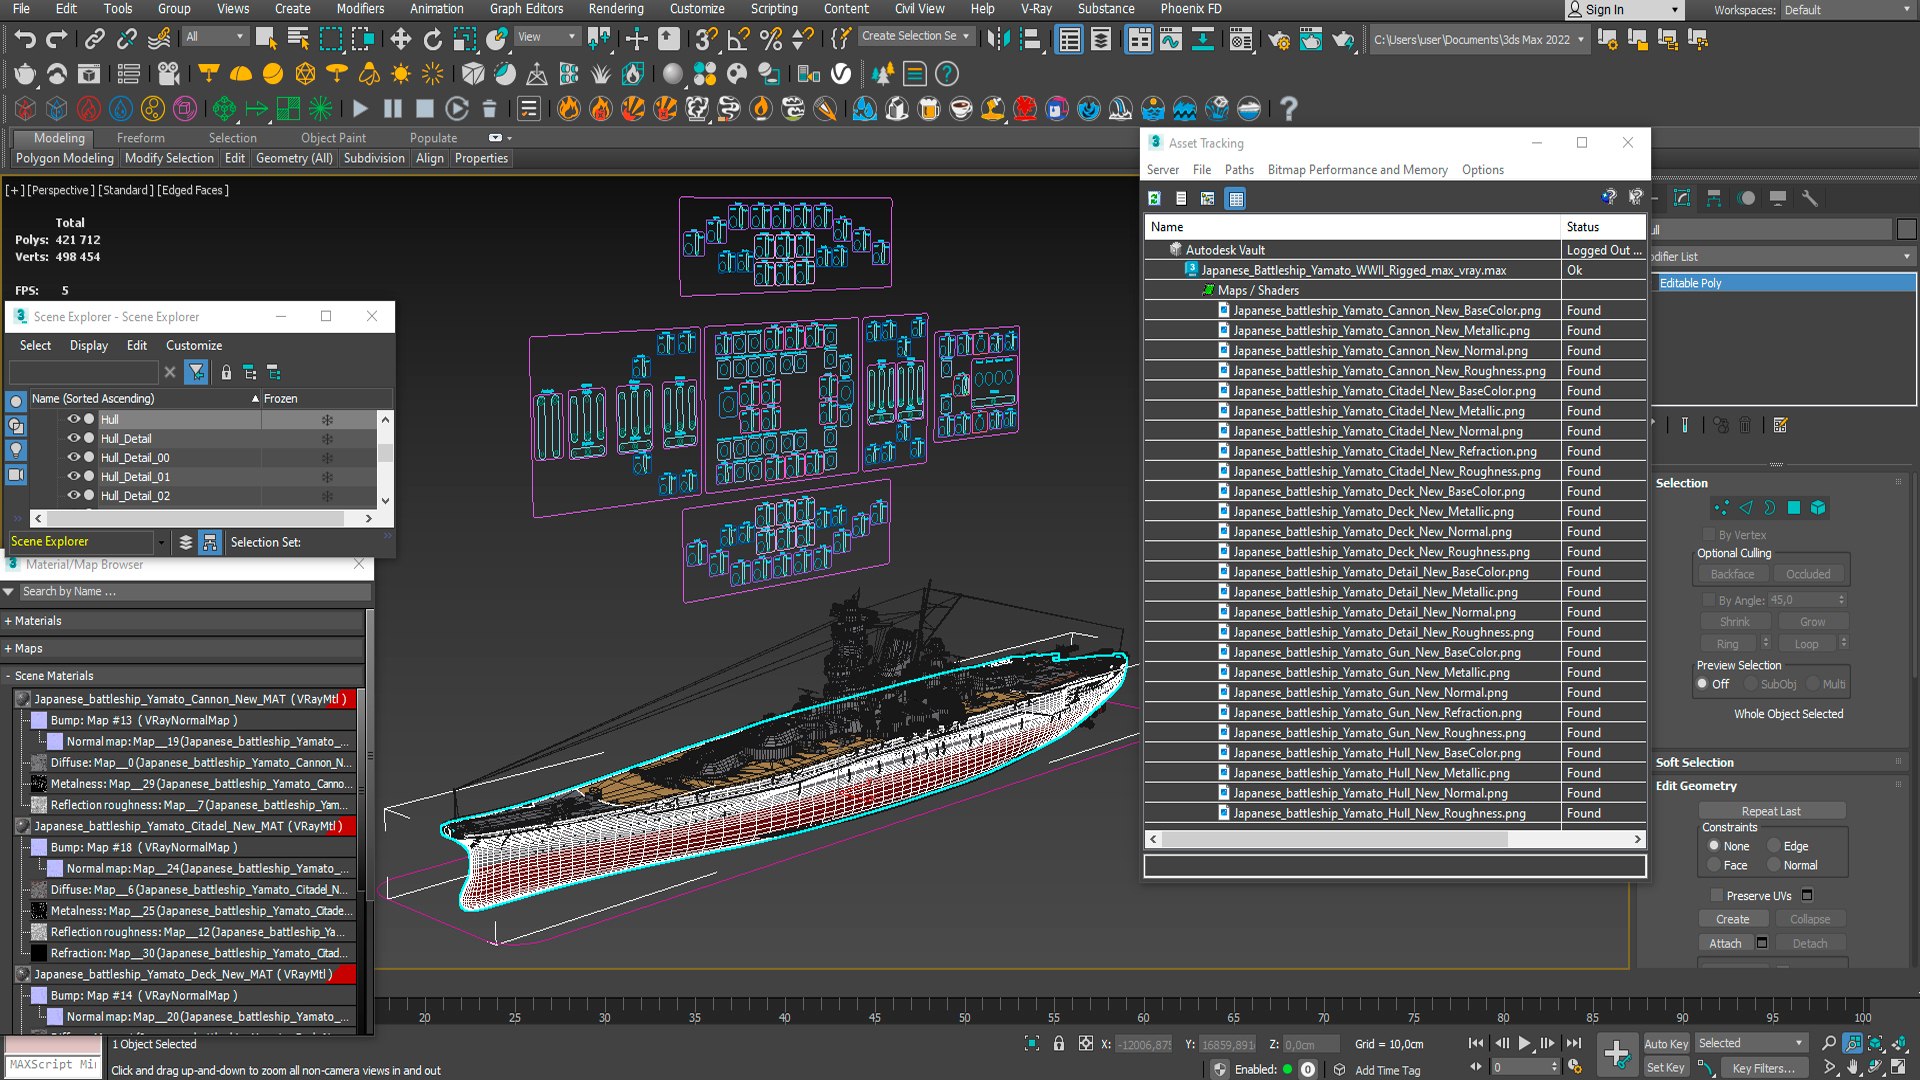Image resolution: width=1920 pixels, height=1080 pixels.
Task: Click the Auto Key button
Action: [x=1665, y=1043]
